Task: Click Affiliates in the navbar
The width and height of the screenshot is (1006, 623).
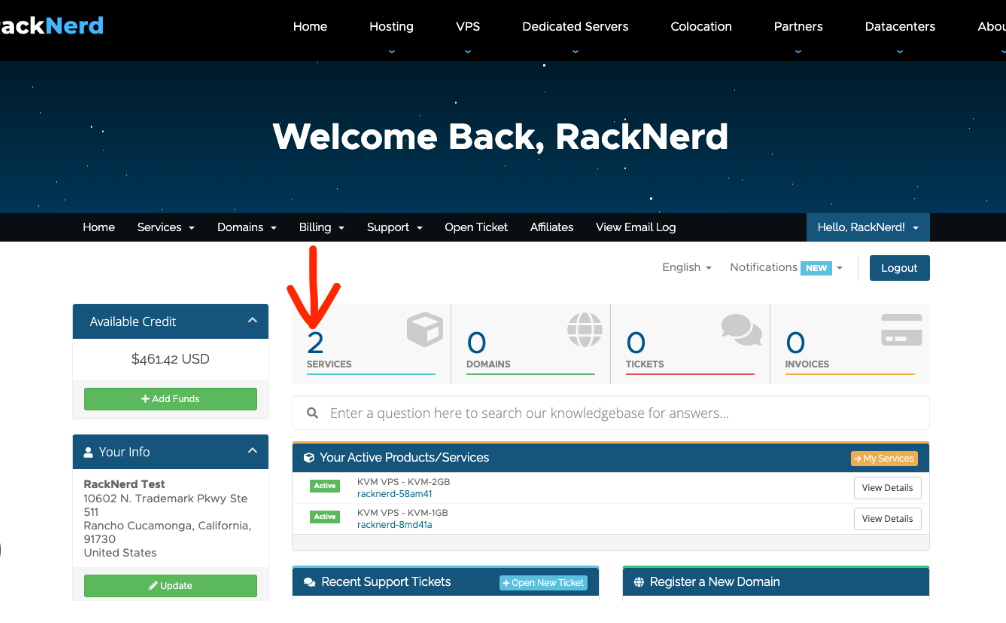Action: tap(552, 227)
